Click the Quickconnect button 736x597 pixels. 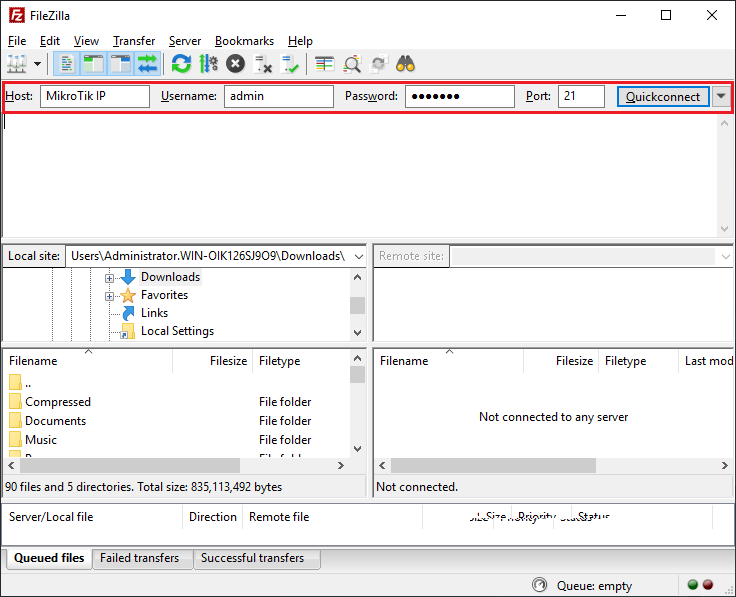(x=663, y=97)
